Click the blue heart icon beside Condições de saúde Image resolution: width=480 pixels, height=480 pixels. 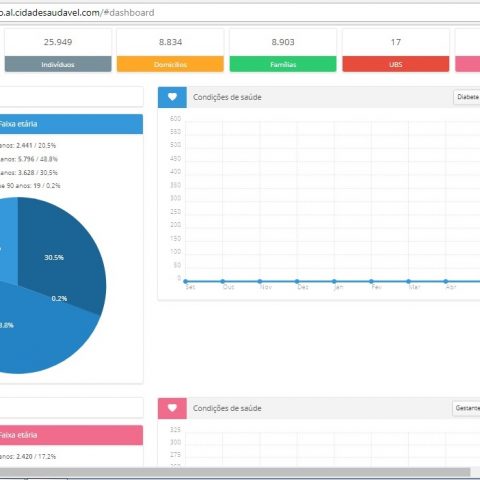172,97
